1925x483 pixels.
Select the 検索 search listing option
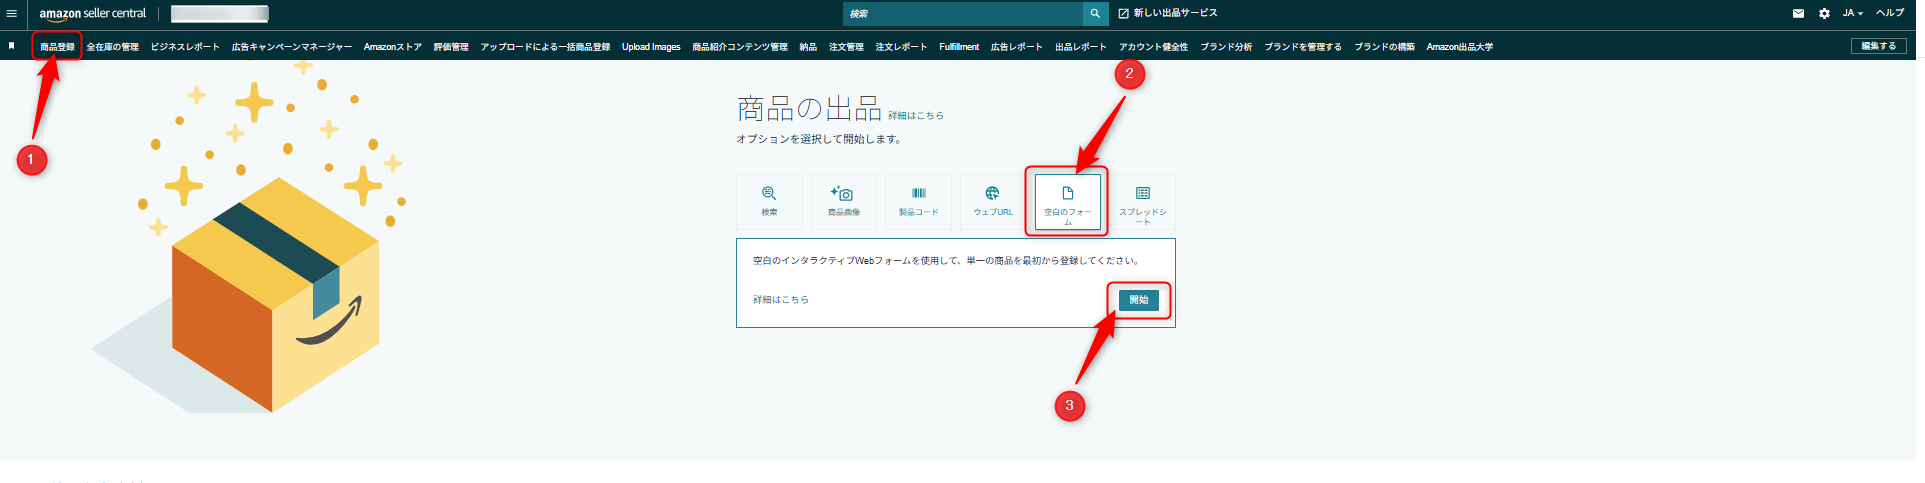(x=769, y=201)
